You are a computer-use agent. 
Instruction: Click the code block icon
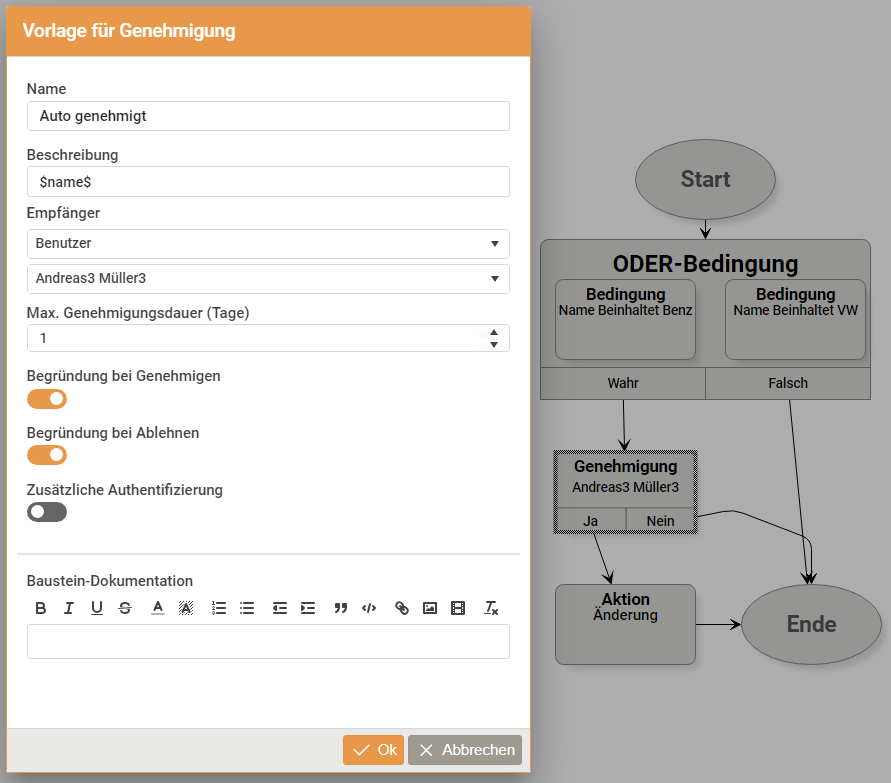[369, 608]
